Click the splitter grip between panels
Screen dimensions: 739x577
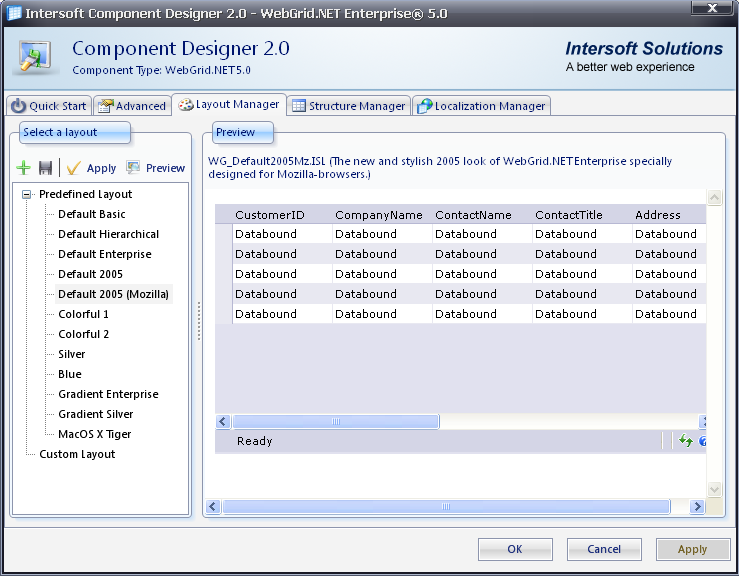point(199,321)
